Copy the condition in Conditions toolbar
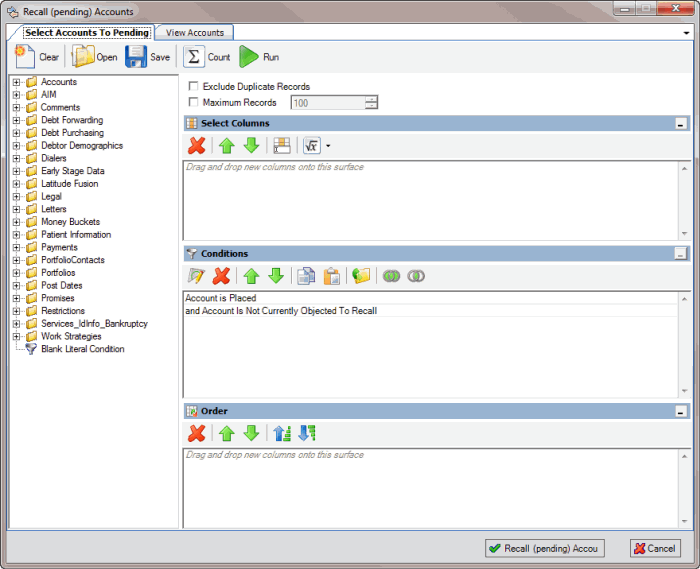 [x=307, y=276]
